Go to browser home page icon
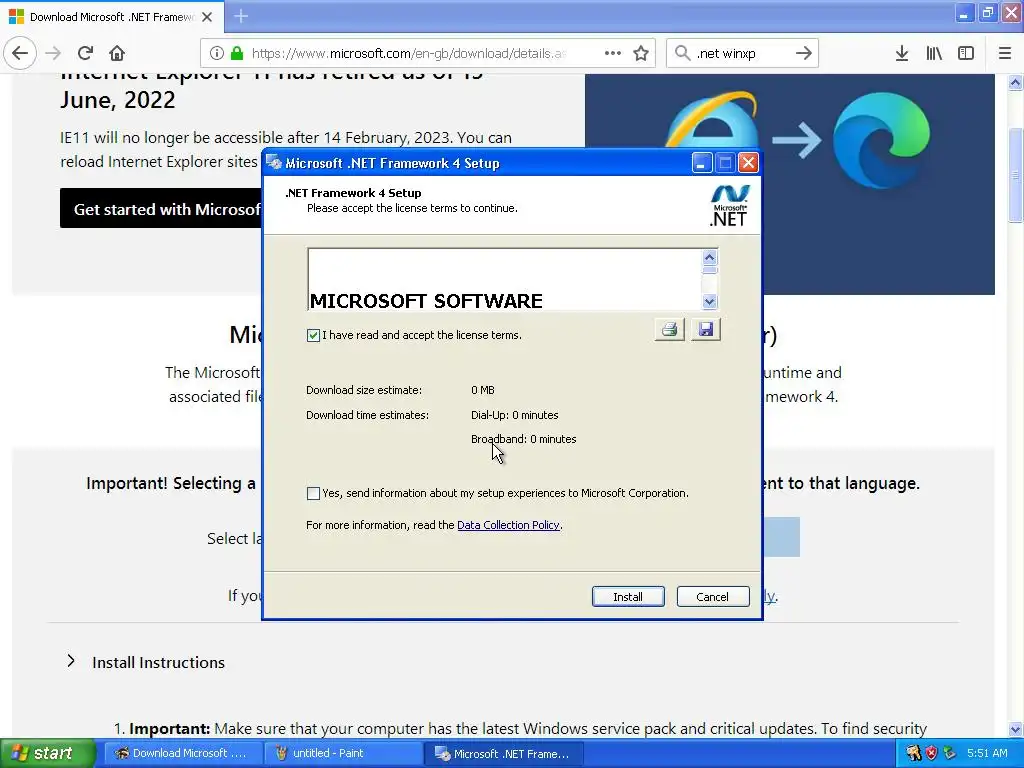Screen dimensions: 1024x768 [117, 54]
